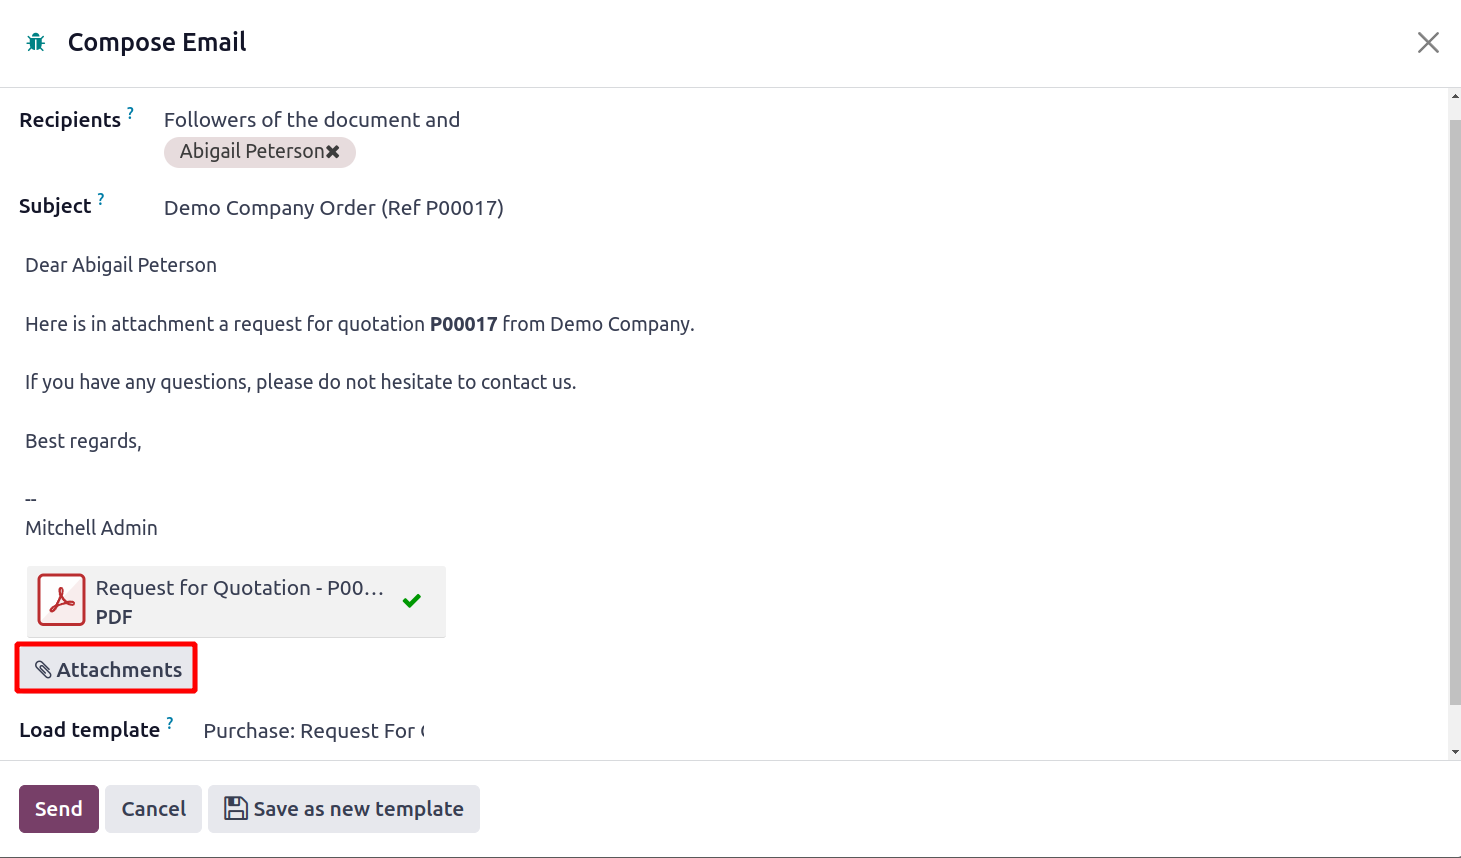
Task: Click the scrollbar up arrow
Action: pos(1454,97)
